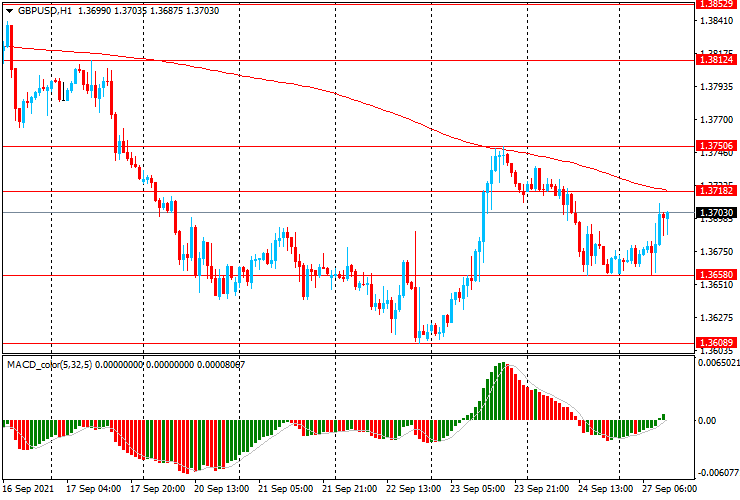Screen dimensions: 740x500
Task: Click the dropdown triangle beside GBPUSD,H1
Action: tap(9, 11)
